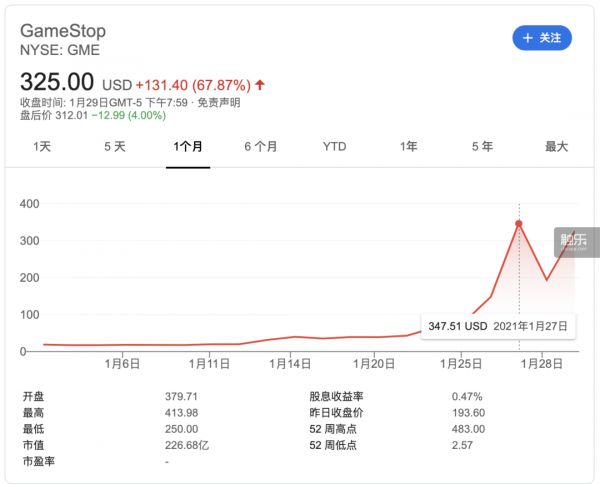Select the 5 天 range tab
This screenshot has width=600, height=485.
point(115,146)
